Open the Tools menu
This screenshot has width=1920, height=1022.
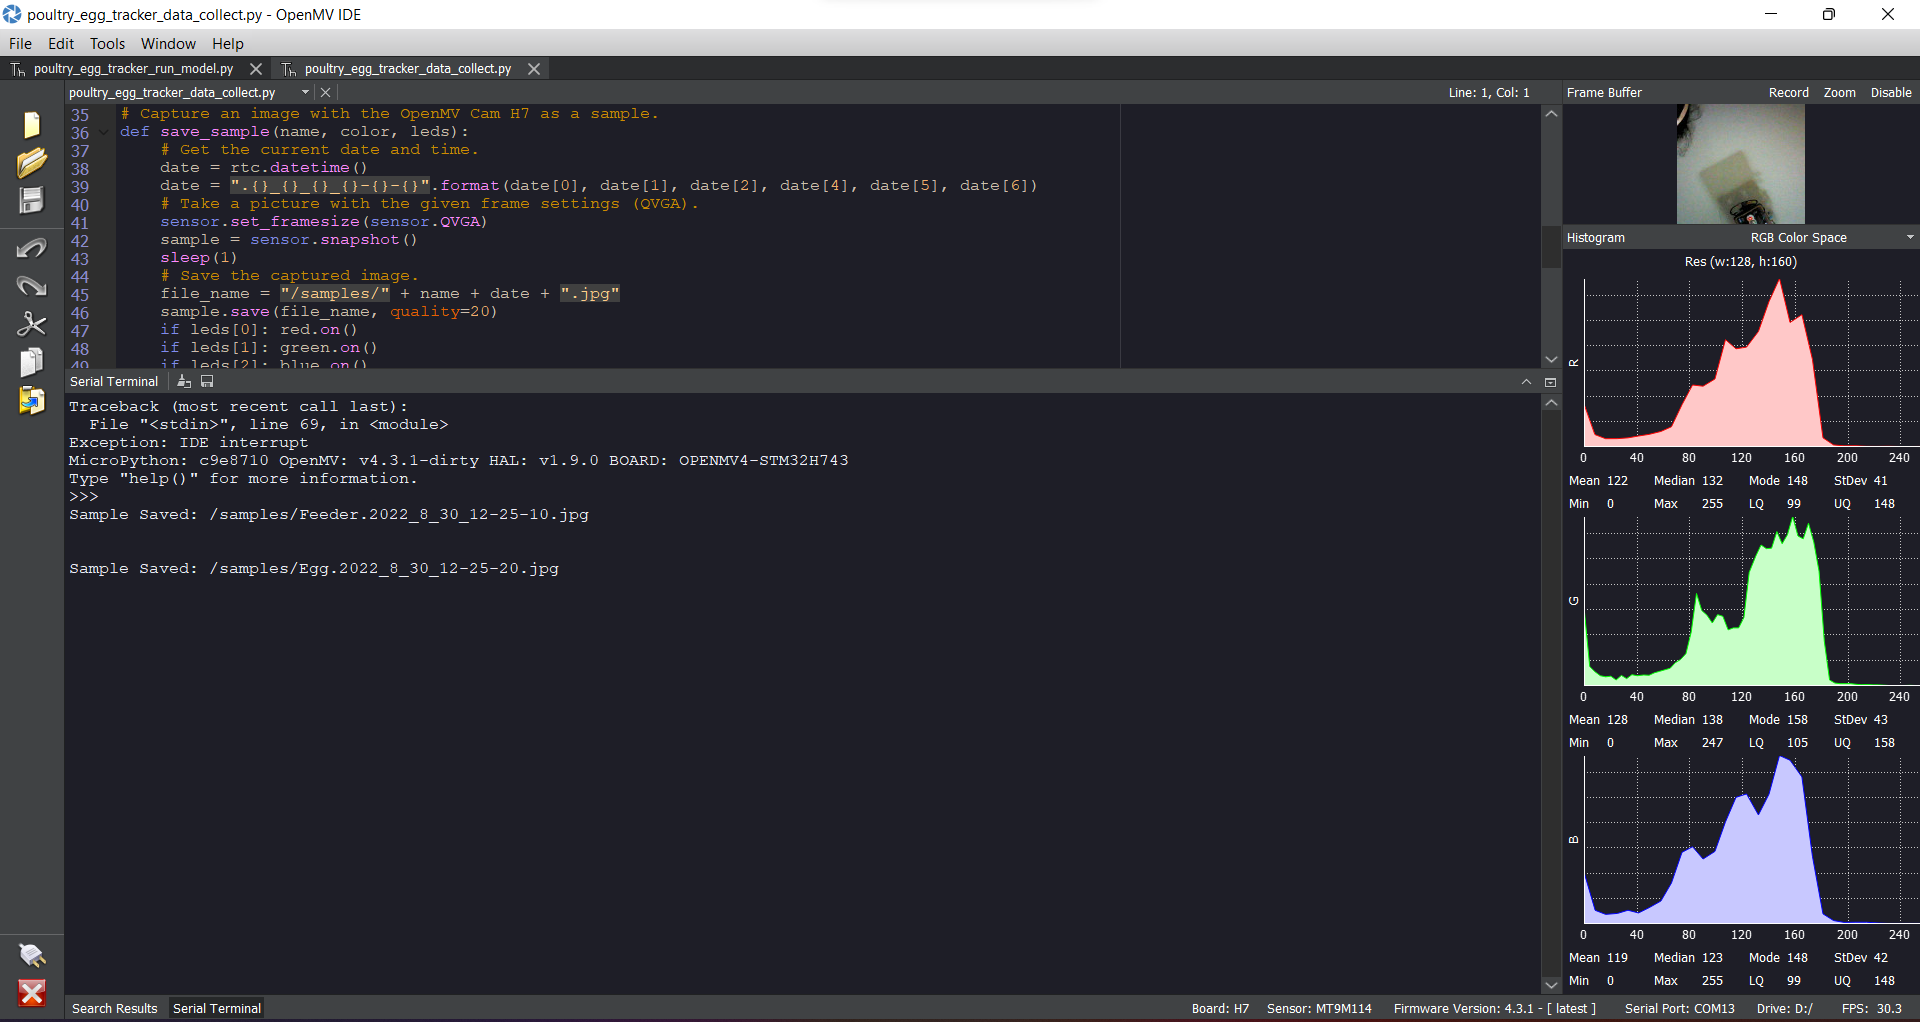tap(107, 43)
